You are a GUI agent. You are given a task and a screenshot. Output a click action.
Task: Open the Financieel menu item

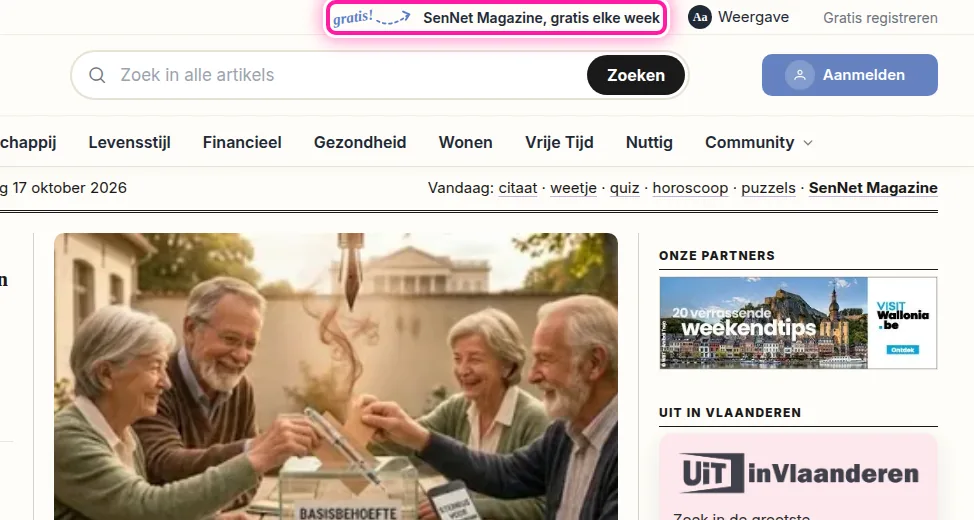242,142
